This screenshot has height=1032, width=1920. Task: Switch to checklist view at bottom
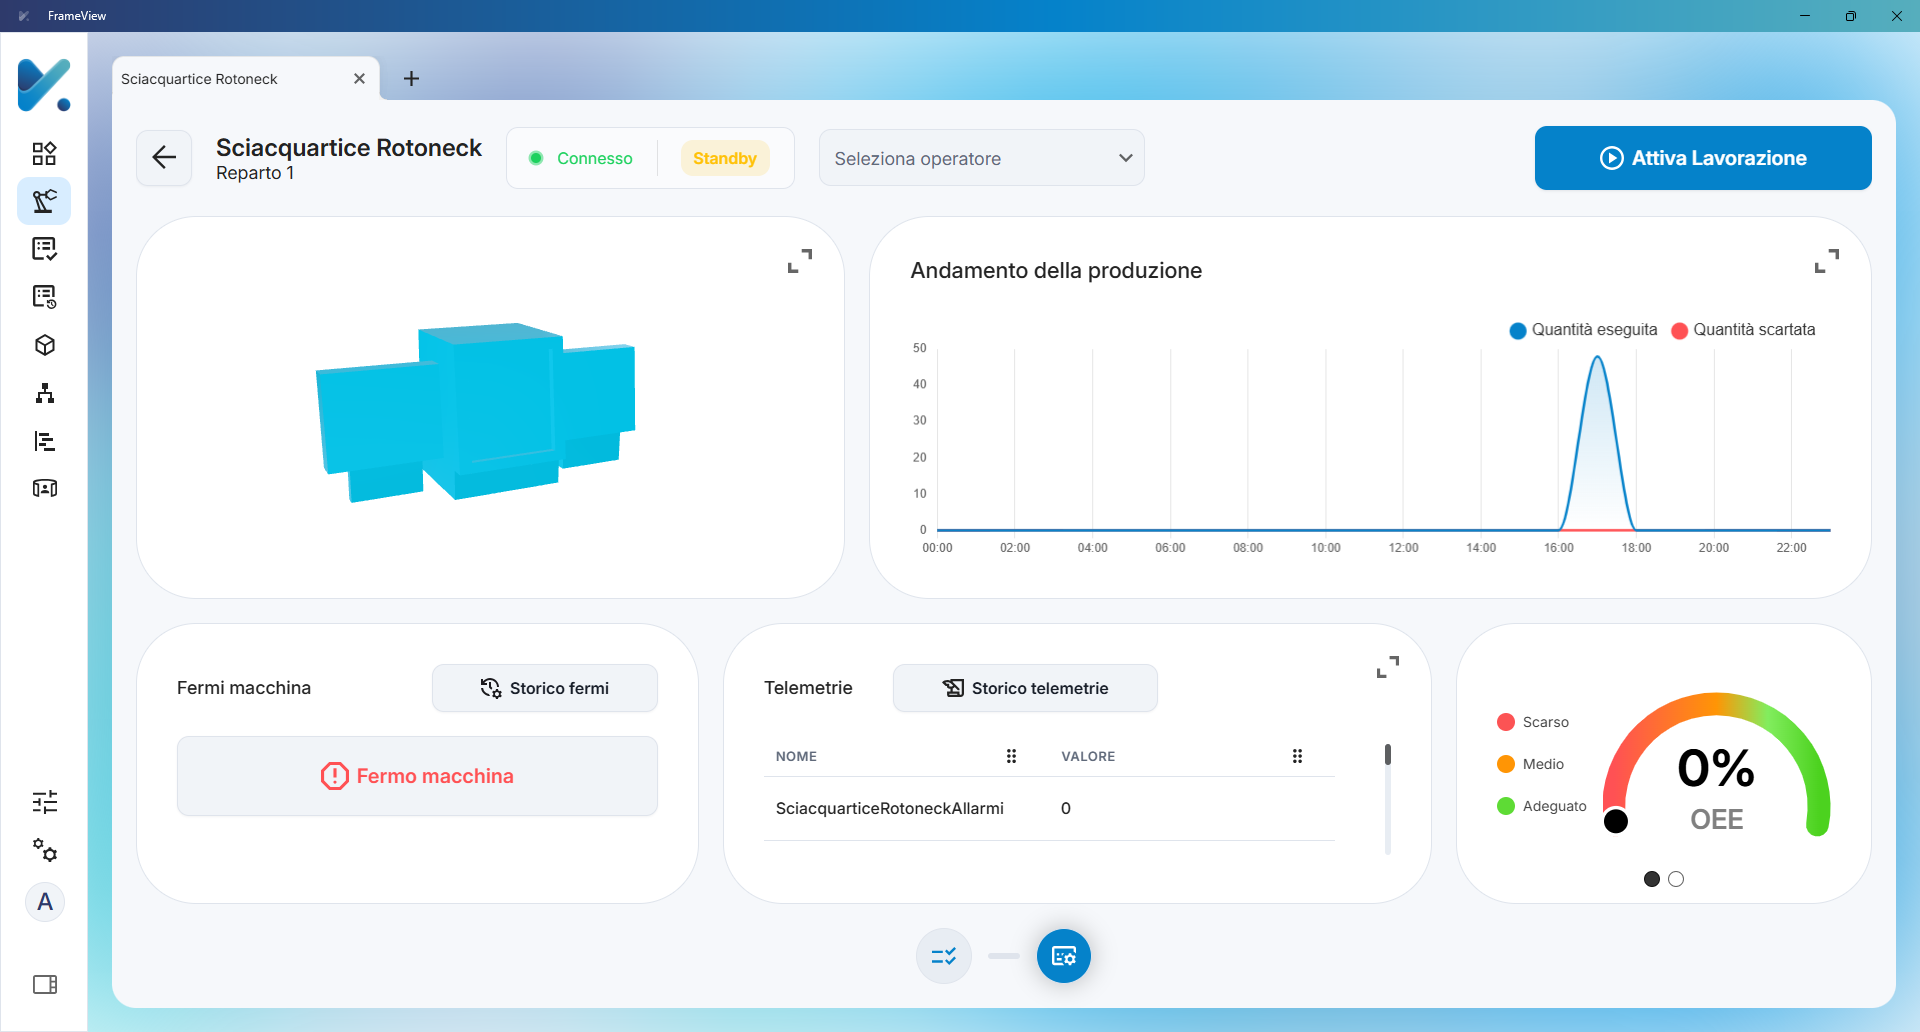click(x=944, y=956)
